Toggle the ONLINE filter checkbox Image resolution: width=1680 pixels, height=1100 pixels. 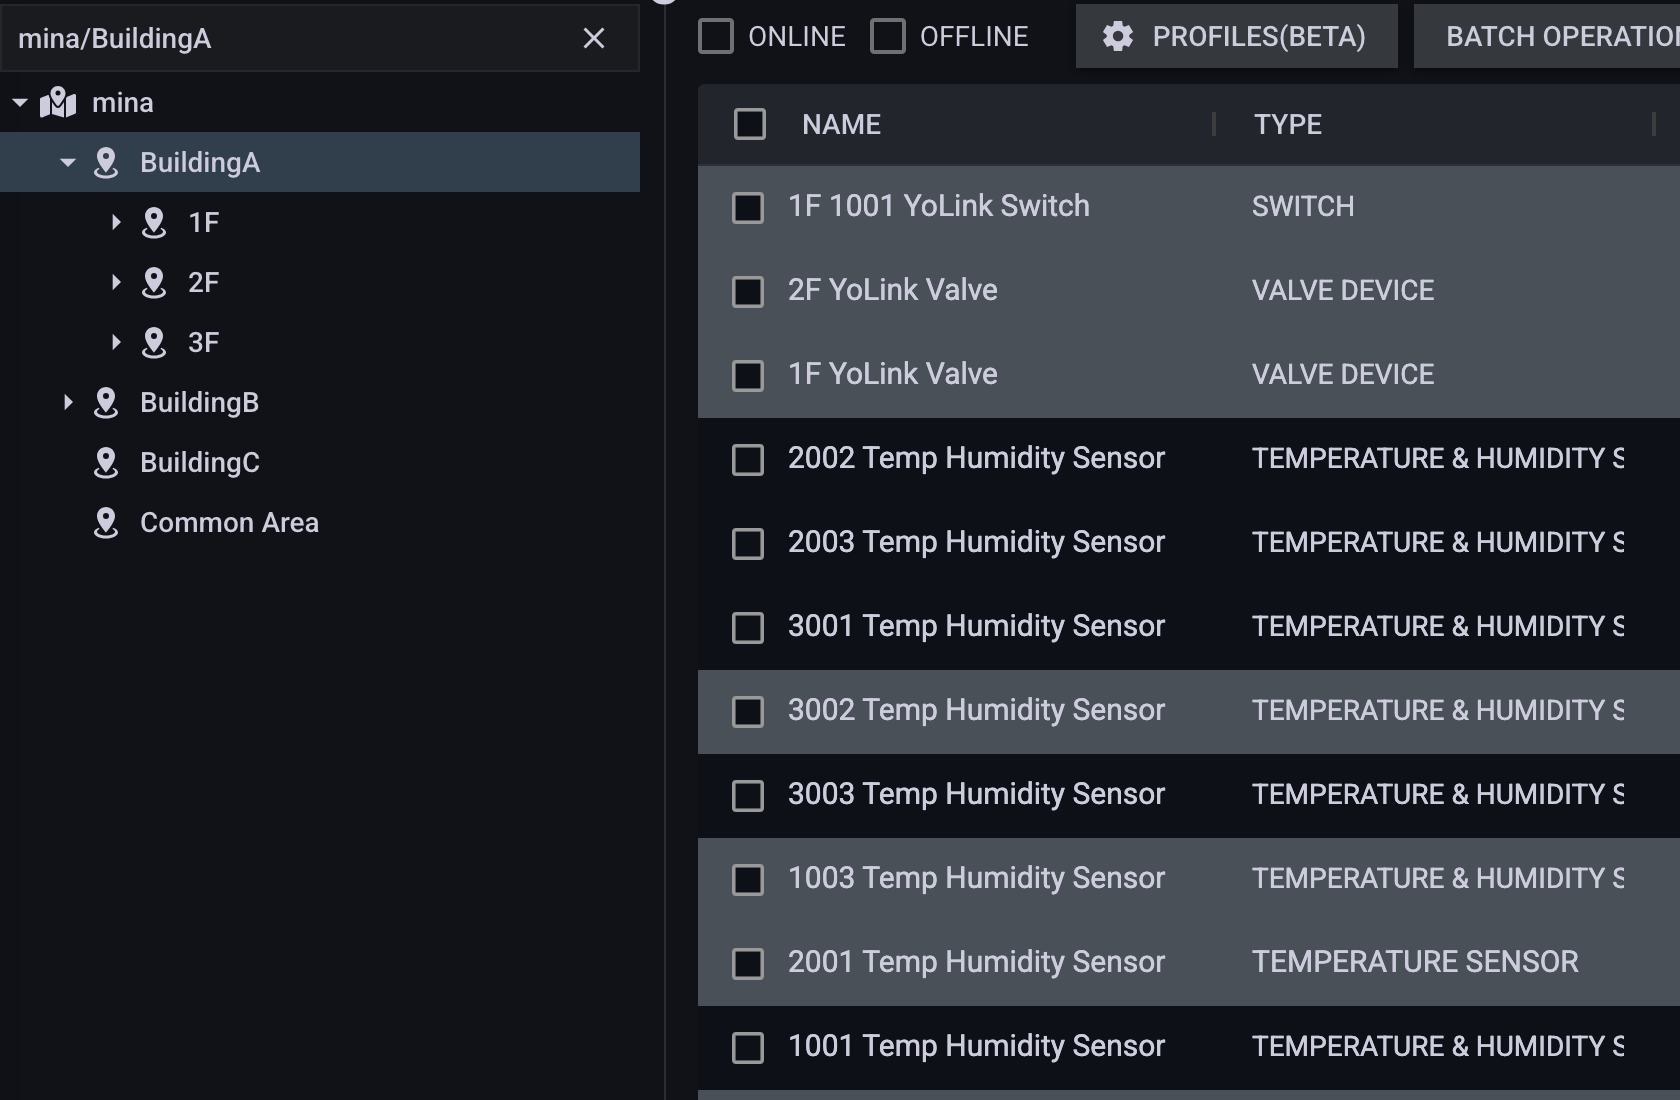coord(716,36)
